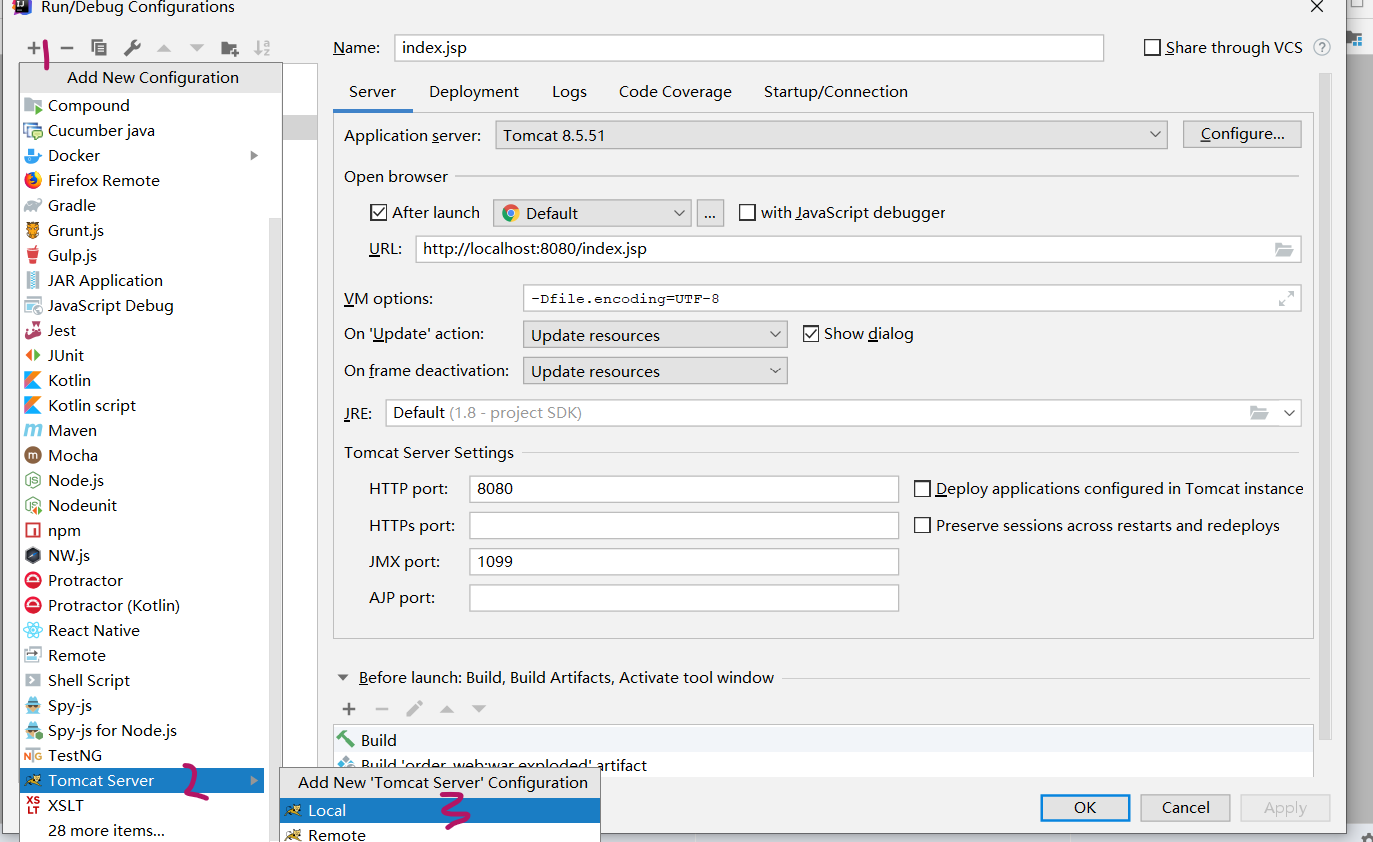The image size is (1373, 842).
Task: Click the Name input field
Action: 749,47
